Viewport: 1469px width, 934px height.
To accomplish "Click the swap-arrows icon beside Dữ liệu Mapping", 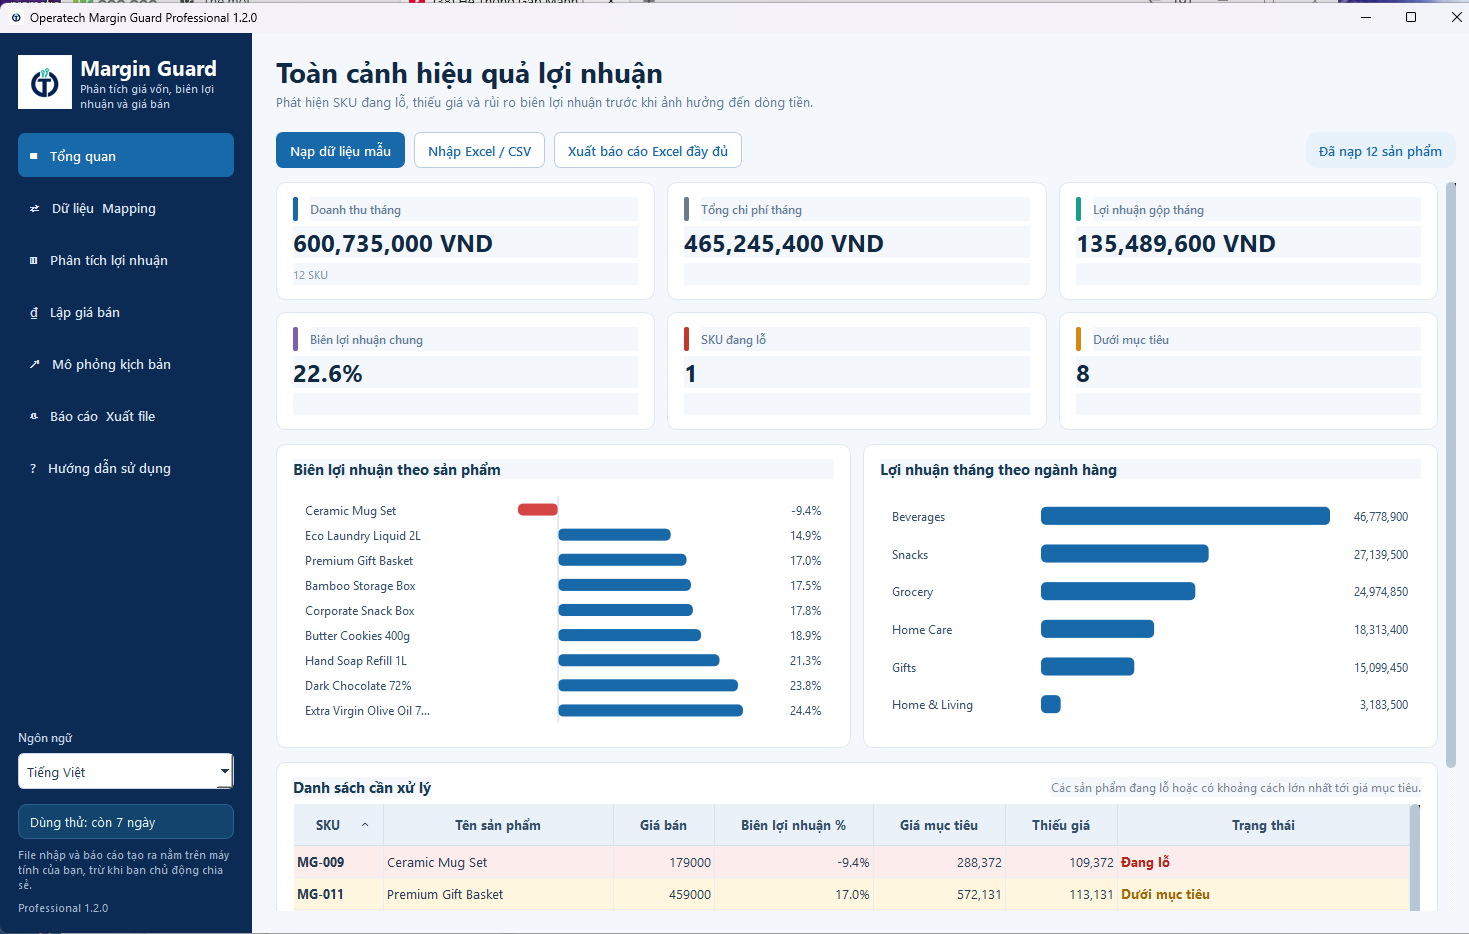I will 34,209.
